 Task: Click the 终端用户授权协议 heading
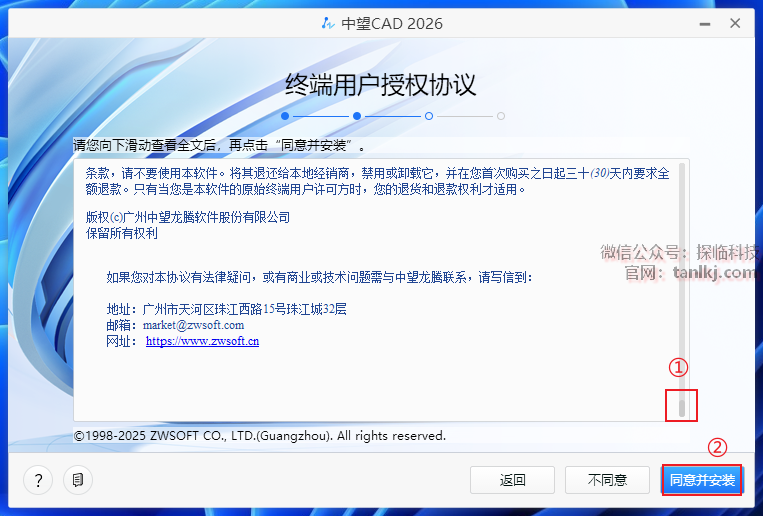(x=381, y=85)
